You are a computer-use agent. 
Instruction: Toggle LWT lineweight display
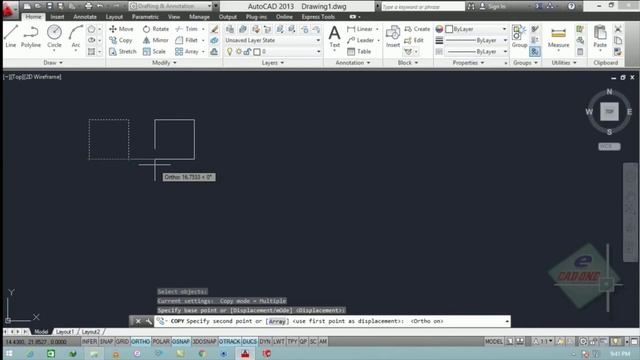[x=279, y=342]
